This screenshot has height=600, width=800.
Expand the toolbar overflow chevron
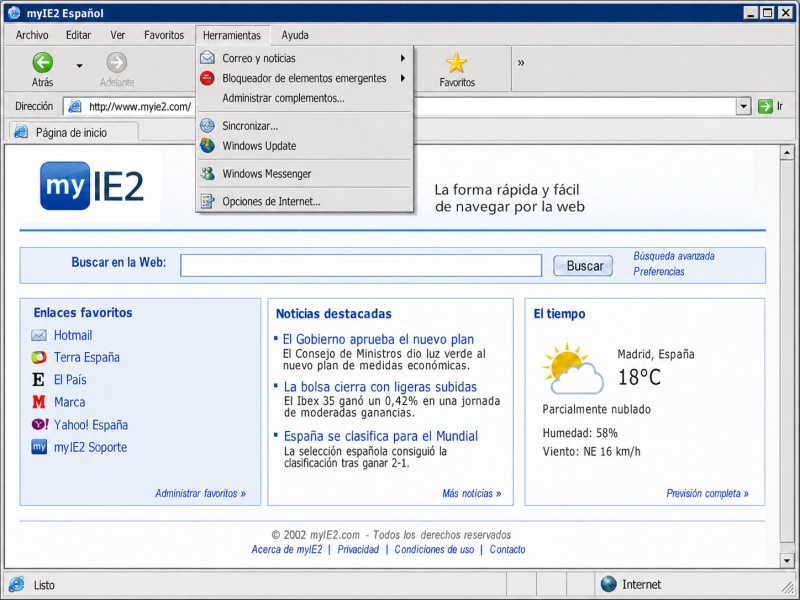click(520, 63)
